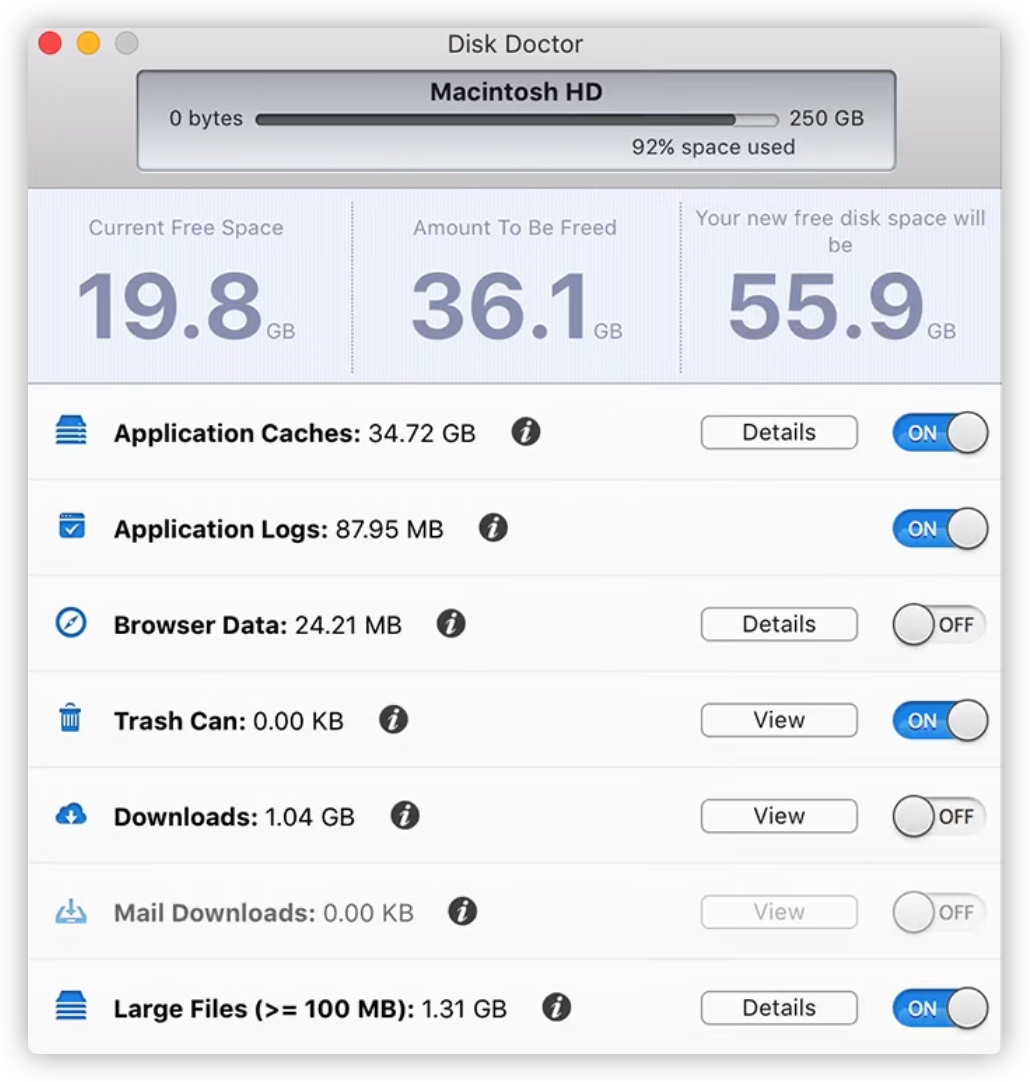Click the Trash Can: 0.00 KB label
The image size is (1030, 1082).
(228, 721)
